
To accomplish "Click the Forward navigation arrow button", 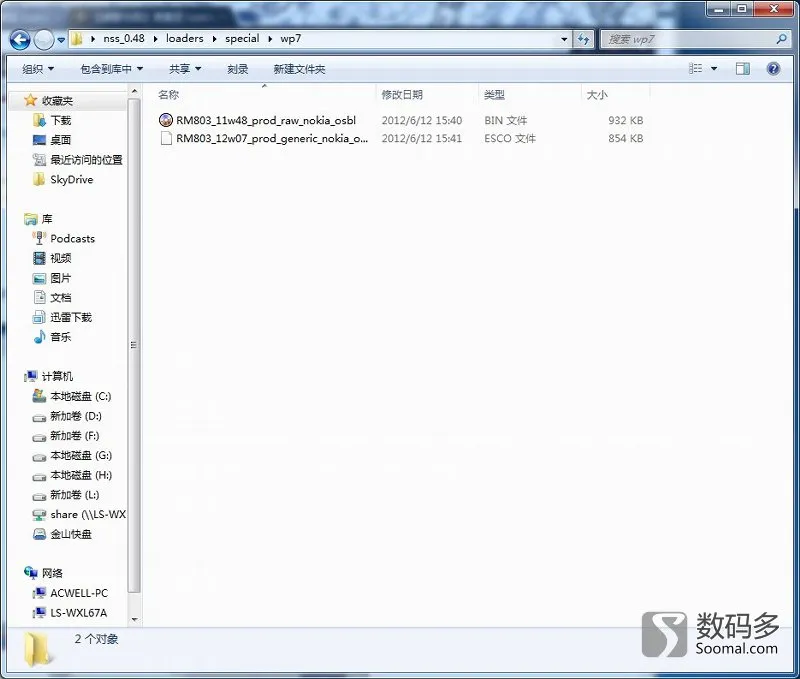I will 44,39.
